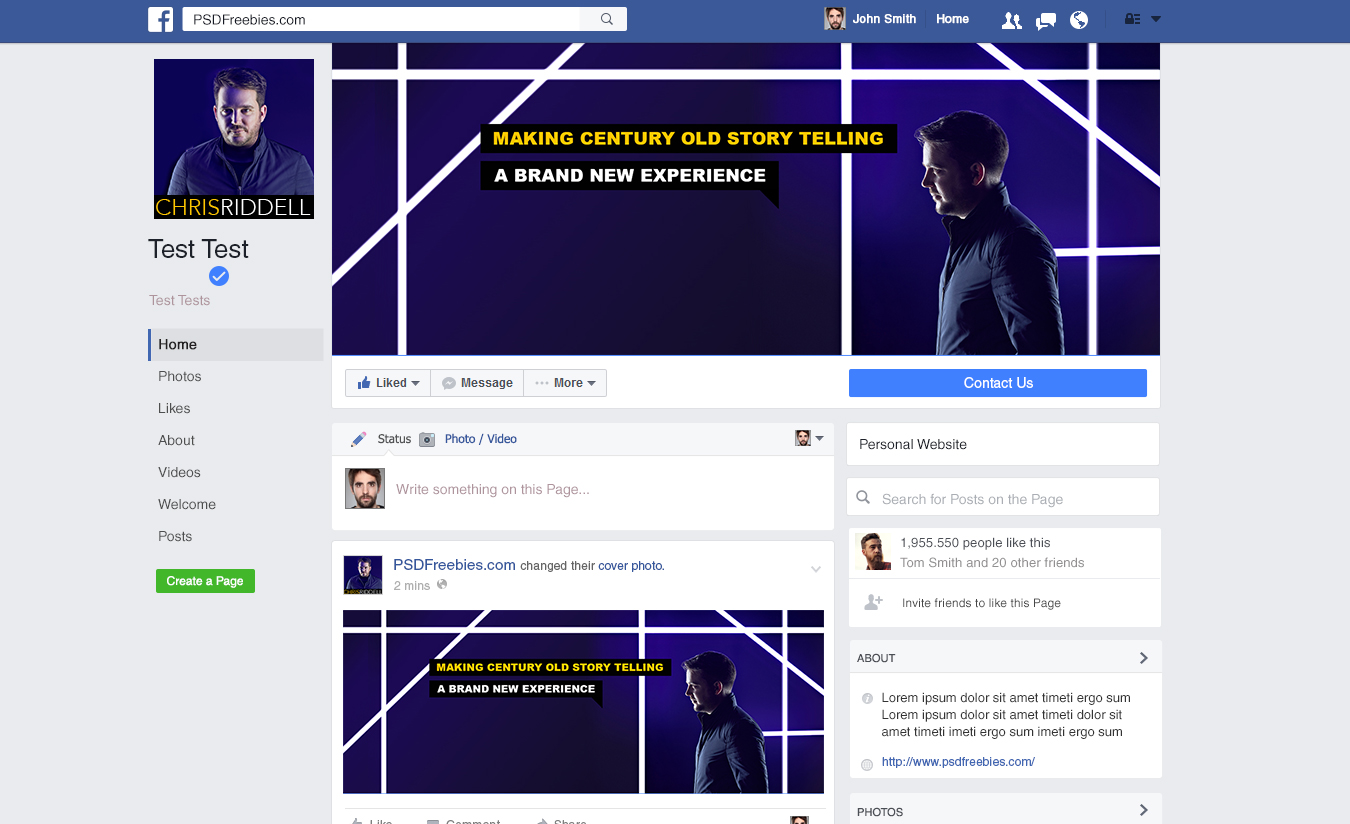Viewport: 1350px width, 824px height.
Task: Select Home in the top navigation
Action: pos(952,18)
